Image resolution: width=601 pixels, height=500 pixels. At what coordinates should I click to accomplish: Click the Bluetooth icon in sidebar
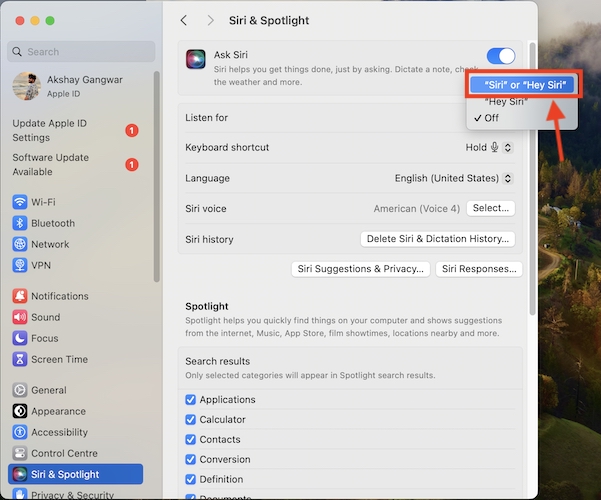[x=20, y=223]
